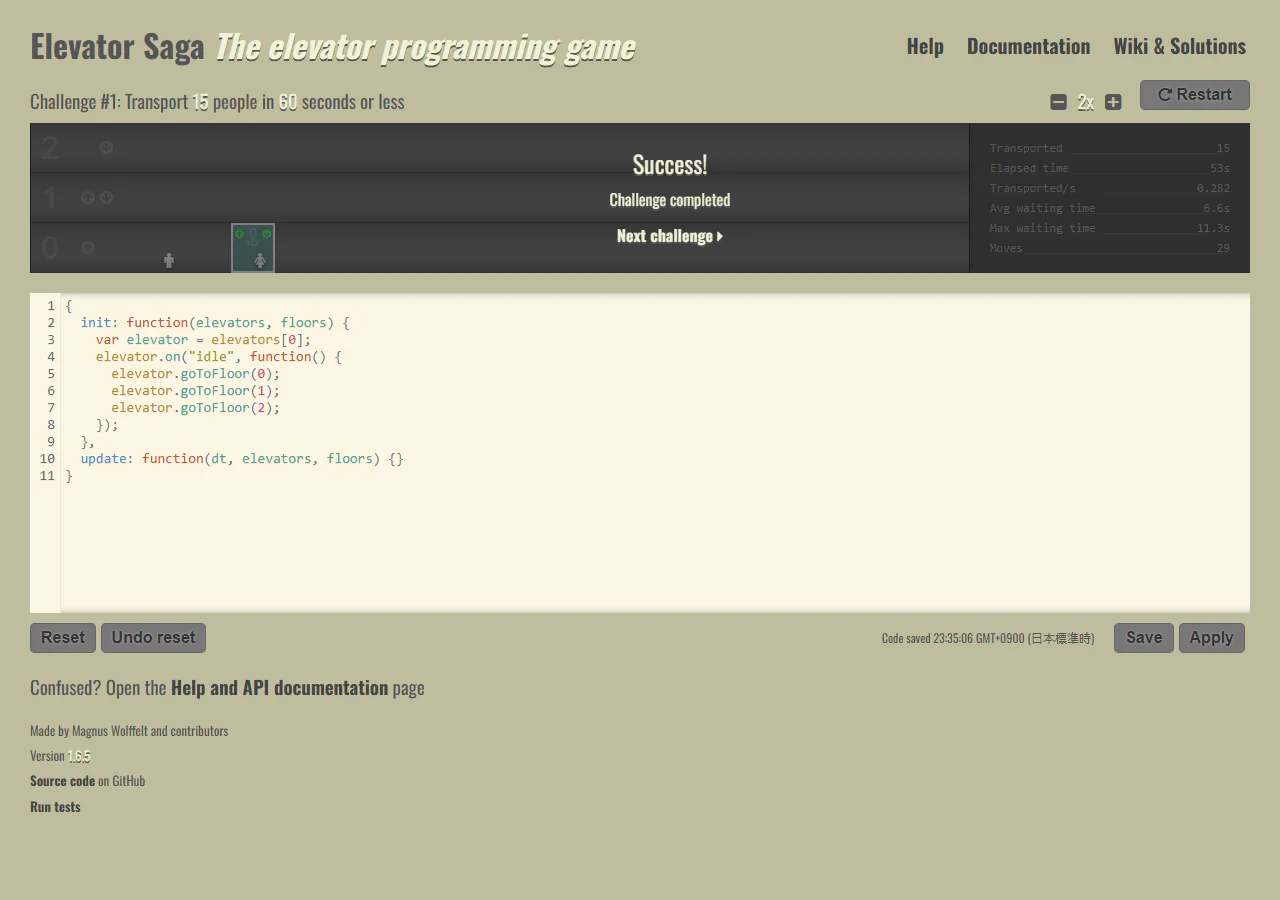Increase simulation speed with plus icon

(1113, 102)
